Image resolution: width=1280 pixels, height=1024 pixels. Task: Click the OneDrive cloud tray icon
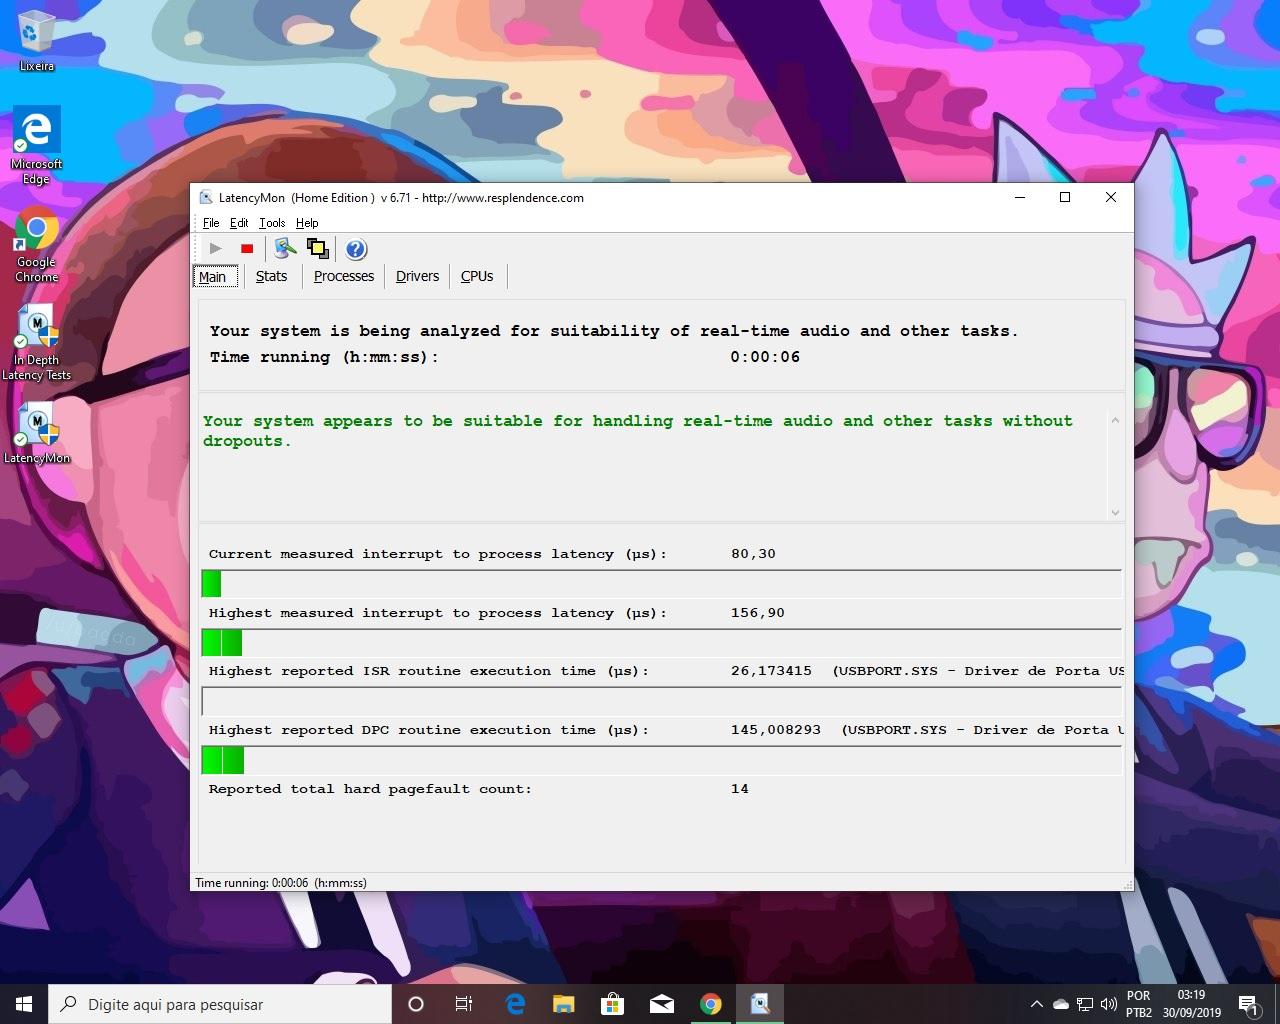(1061, 1004)
